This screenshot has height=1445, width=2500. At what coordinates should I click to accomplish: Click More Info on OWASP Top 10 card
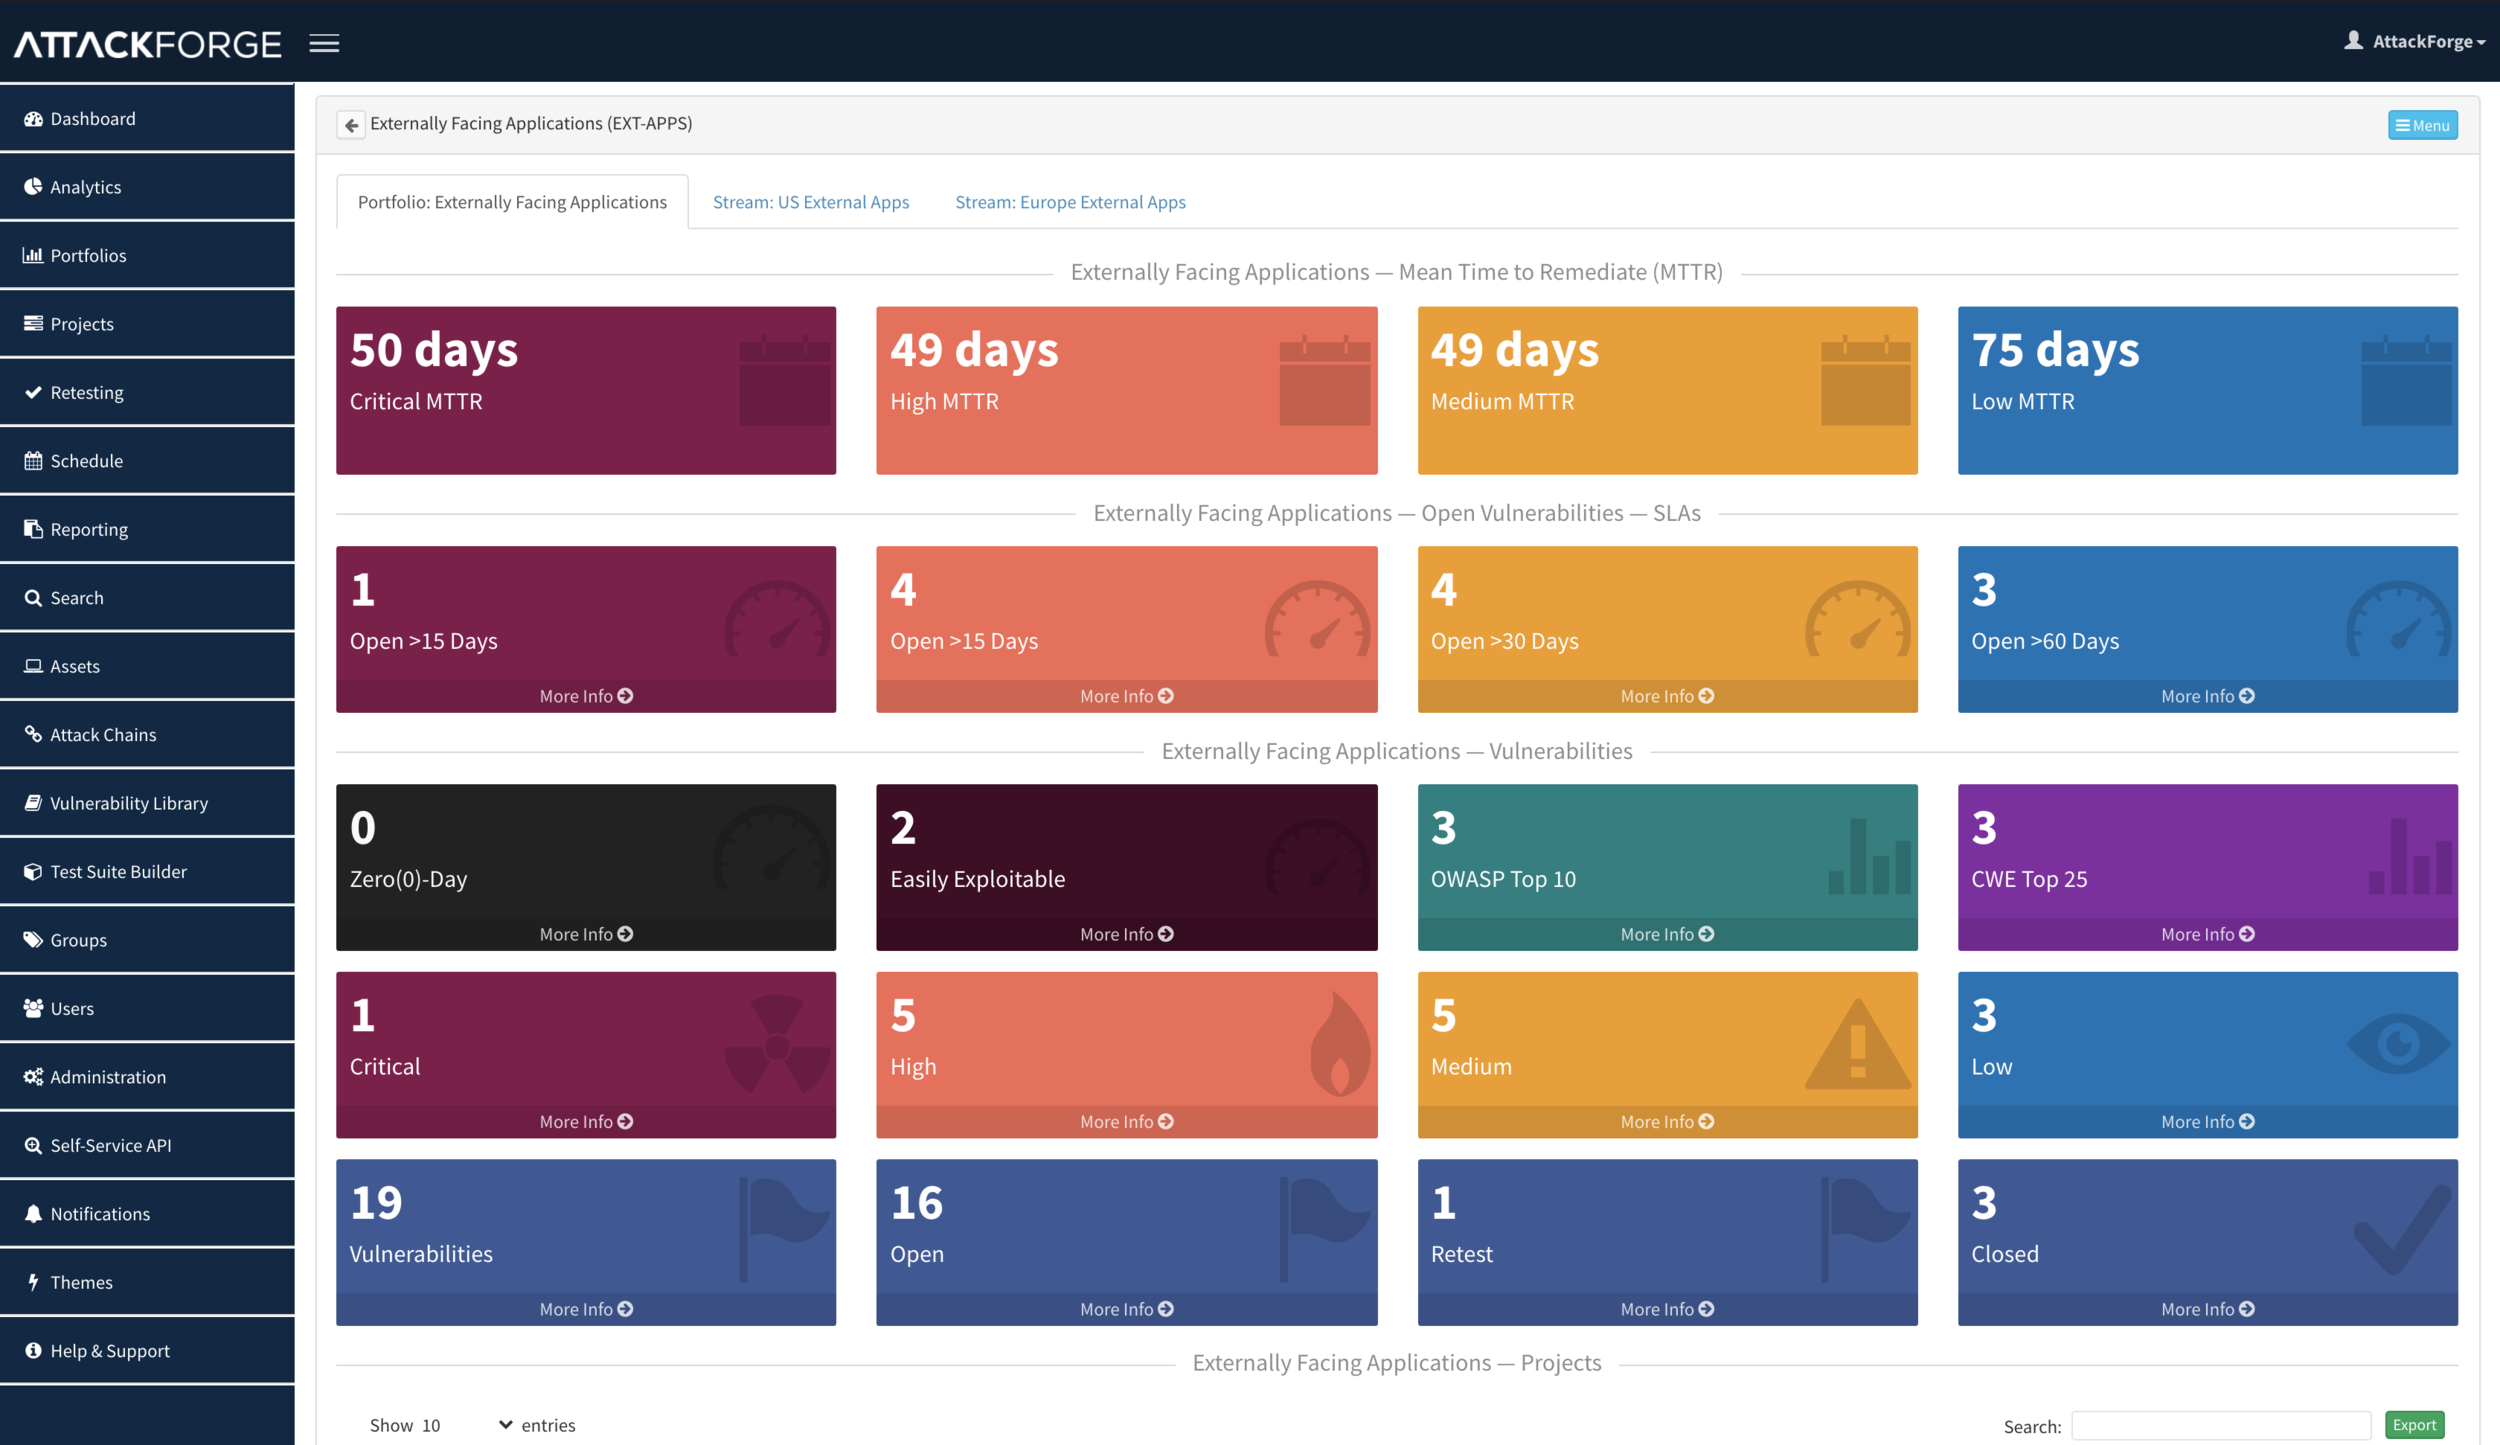tap(1666, 934)
